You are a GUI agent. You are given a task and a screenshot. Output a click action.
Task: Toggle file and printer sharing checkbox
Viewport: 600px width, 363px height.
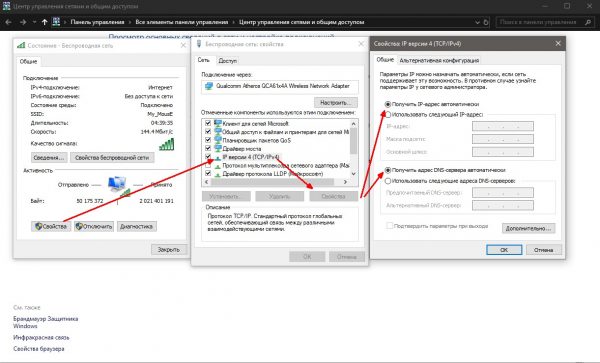point(208,132)
